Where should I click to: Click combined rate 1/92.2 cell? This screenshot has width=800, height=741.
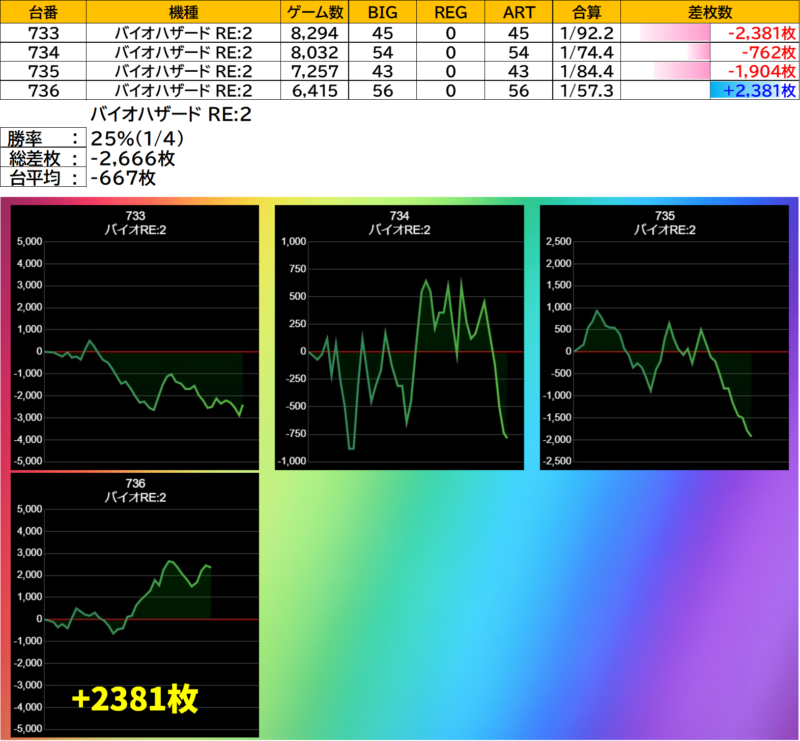[x=586, y=33]
